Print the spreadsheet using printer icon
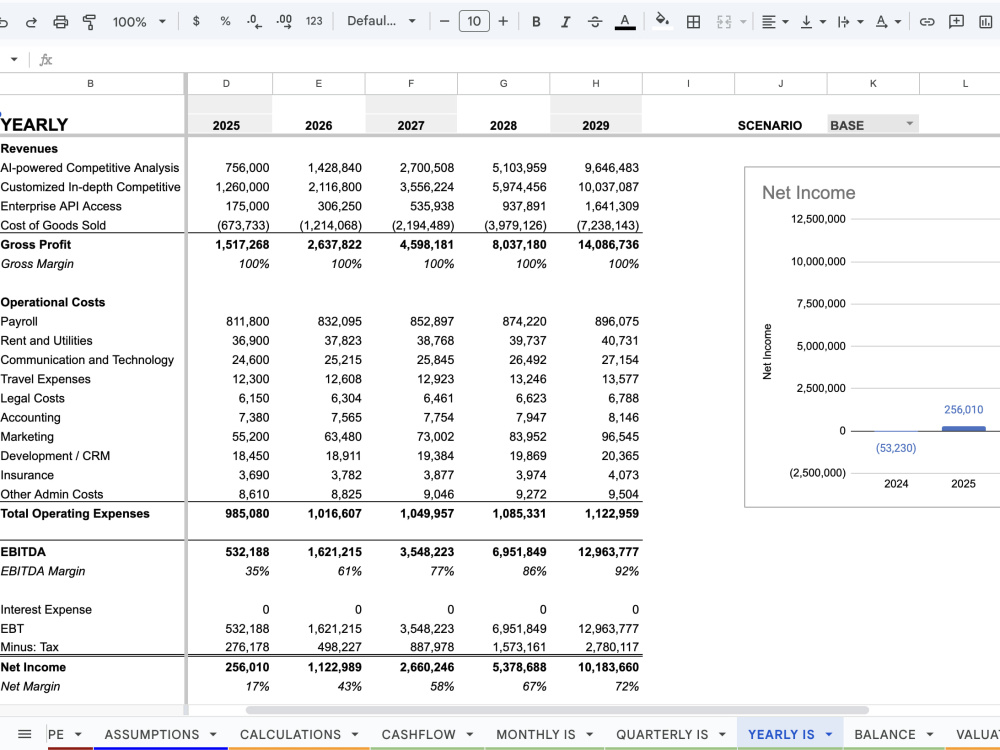Viewport: 1000px width, 750px height. [x=60, y=22]
